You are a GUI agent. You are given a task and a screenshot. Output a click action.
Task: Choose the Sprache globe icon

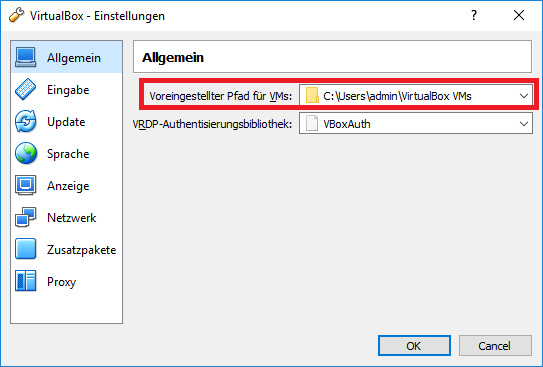(25, 153)
